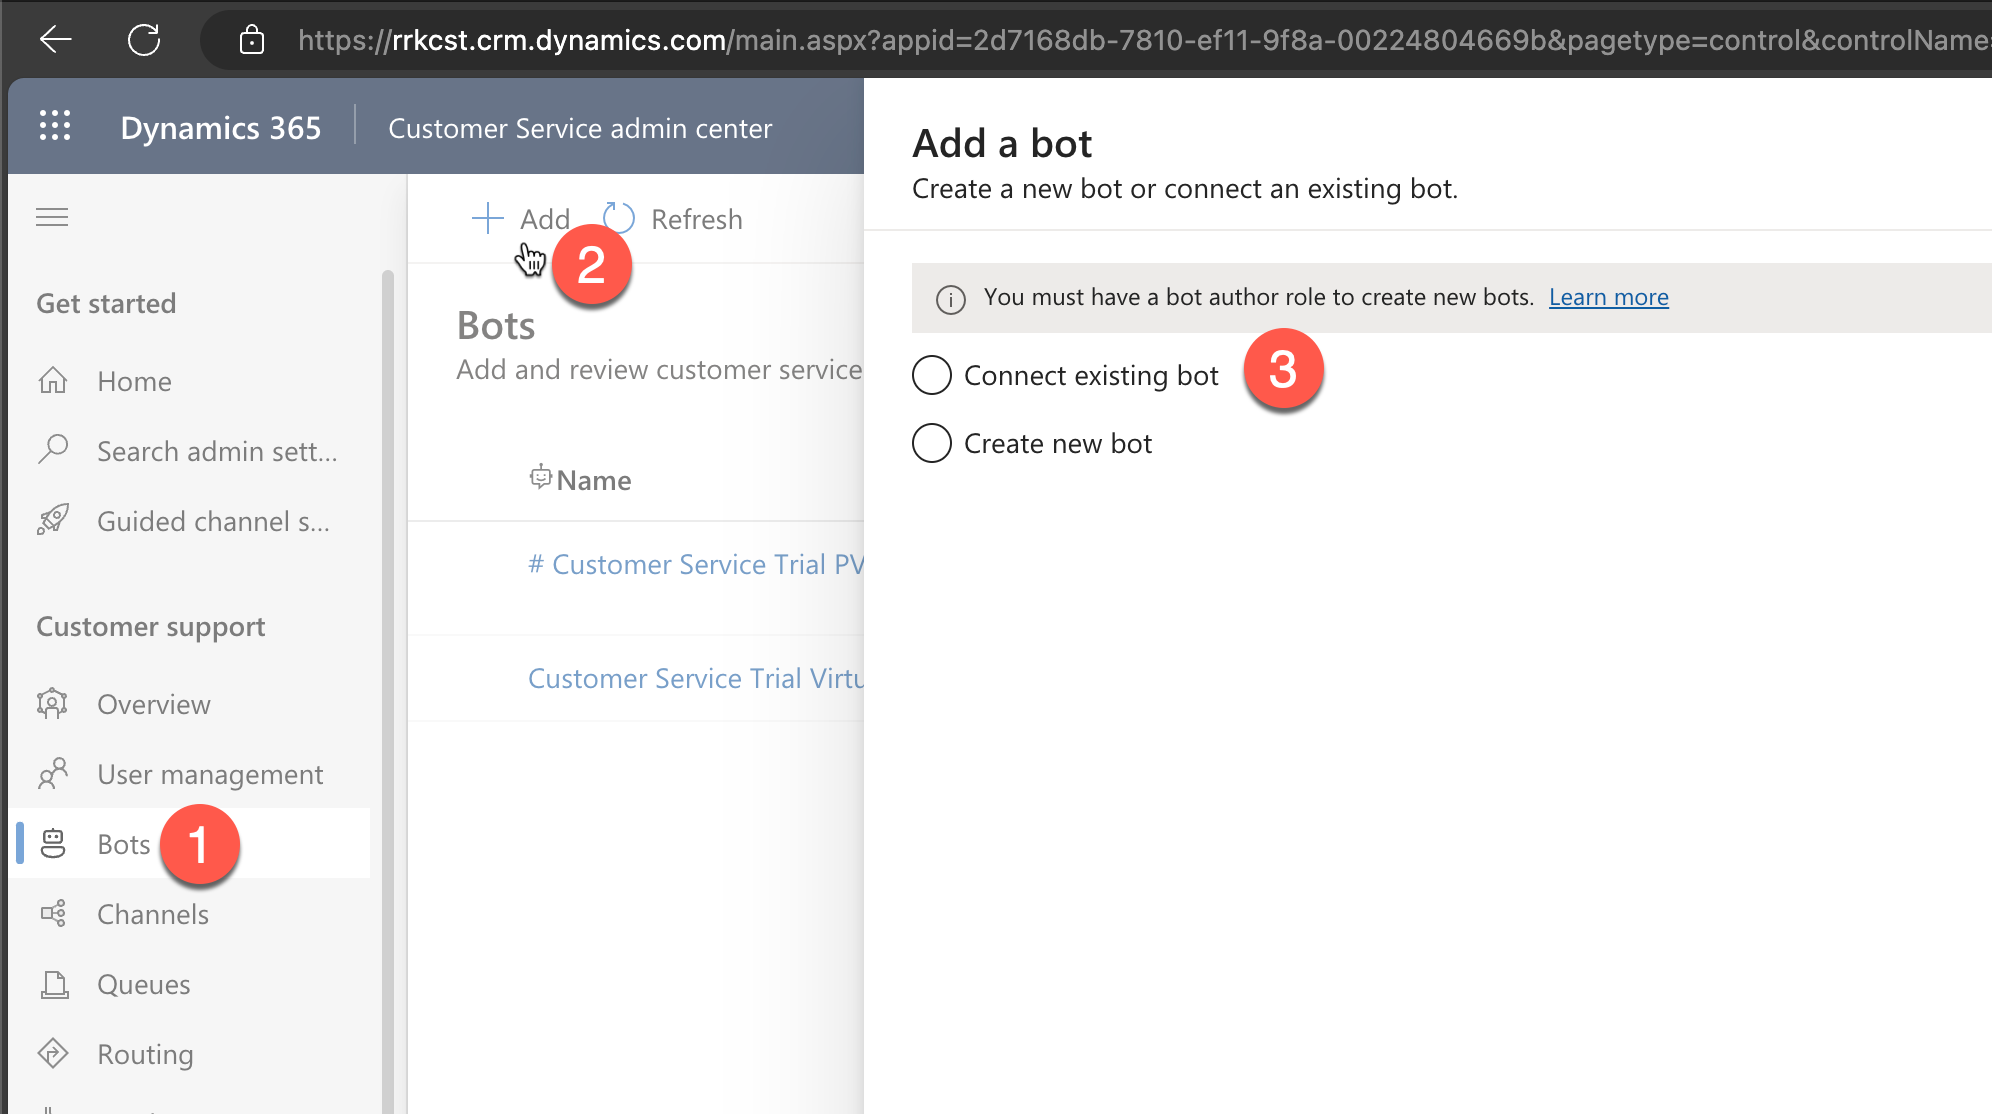Screen dimensions: 1992x1114
Task: Open the Dynamics 365 app launcher waffle
Action: click(x=55, y=126)
